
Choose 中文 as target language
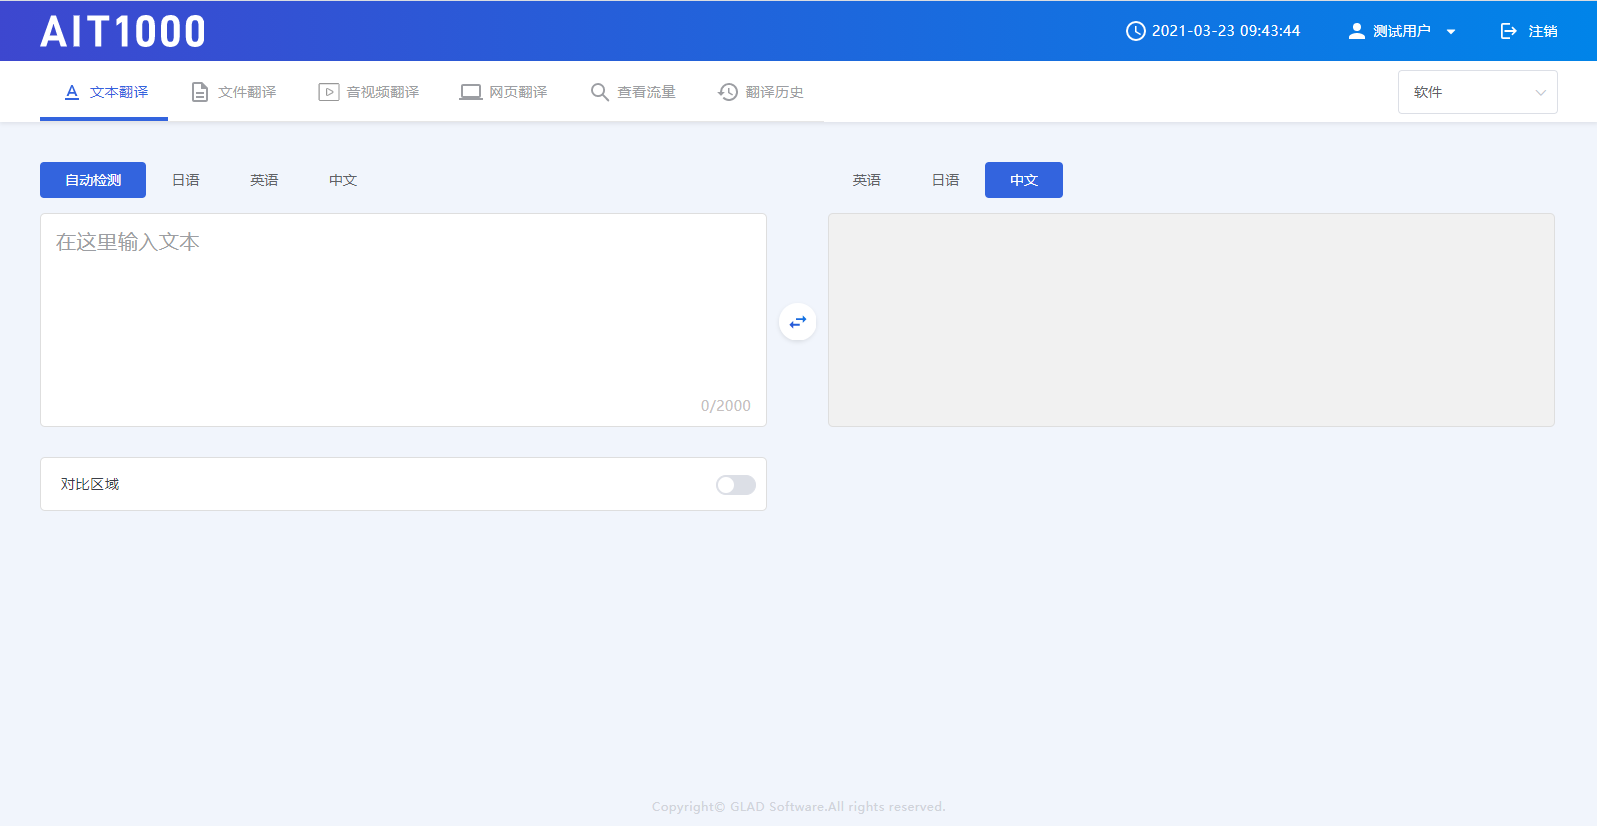click(x=1023, y=180)
